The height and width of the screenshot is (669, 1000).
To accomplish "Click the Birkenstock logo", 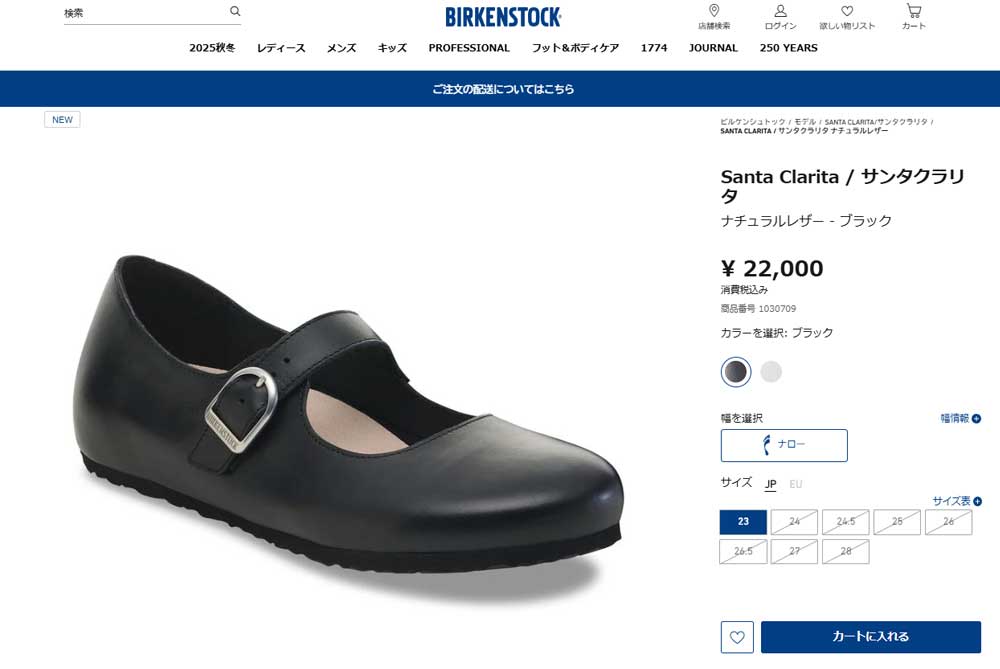I will click(x=503, y=17).
